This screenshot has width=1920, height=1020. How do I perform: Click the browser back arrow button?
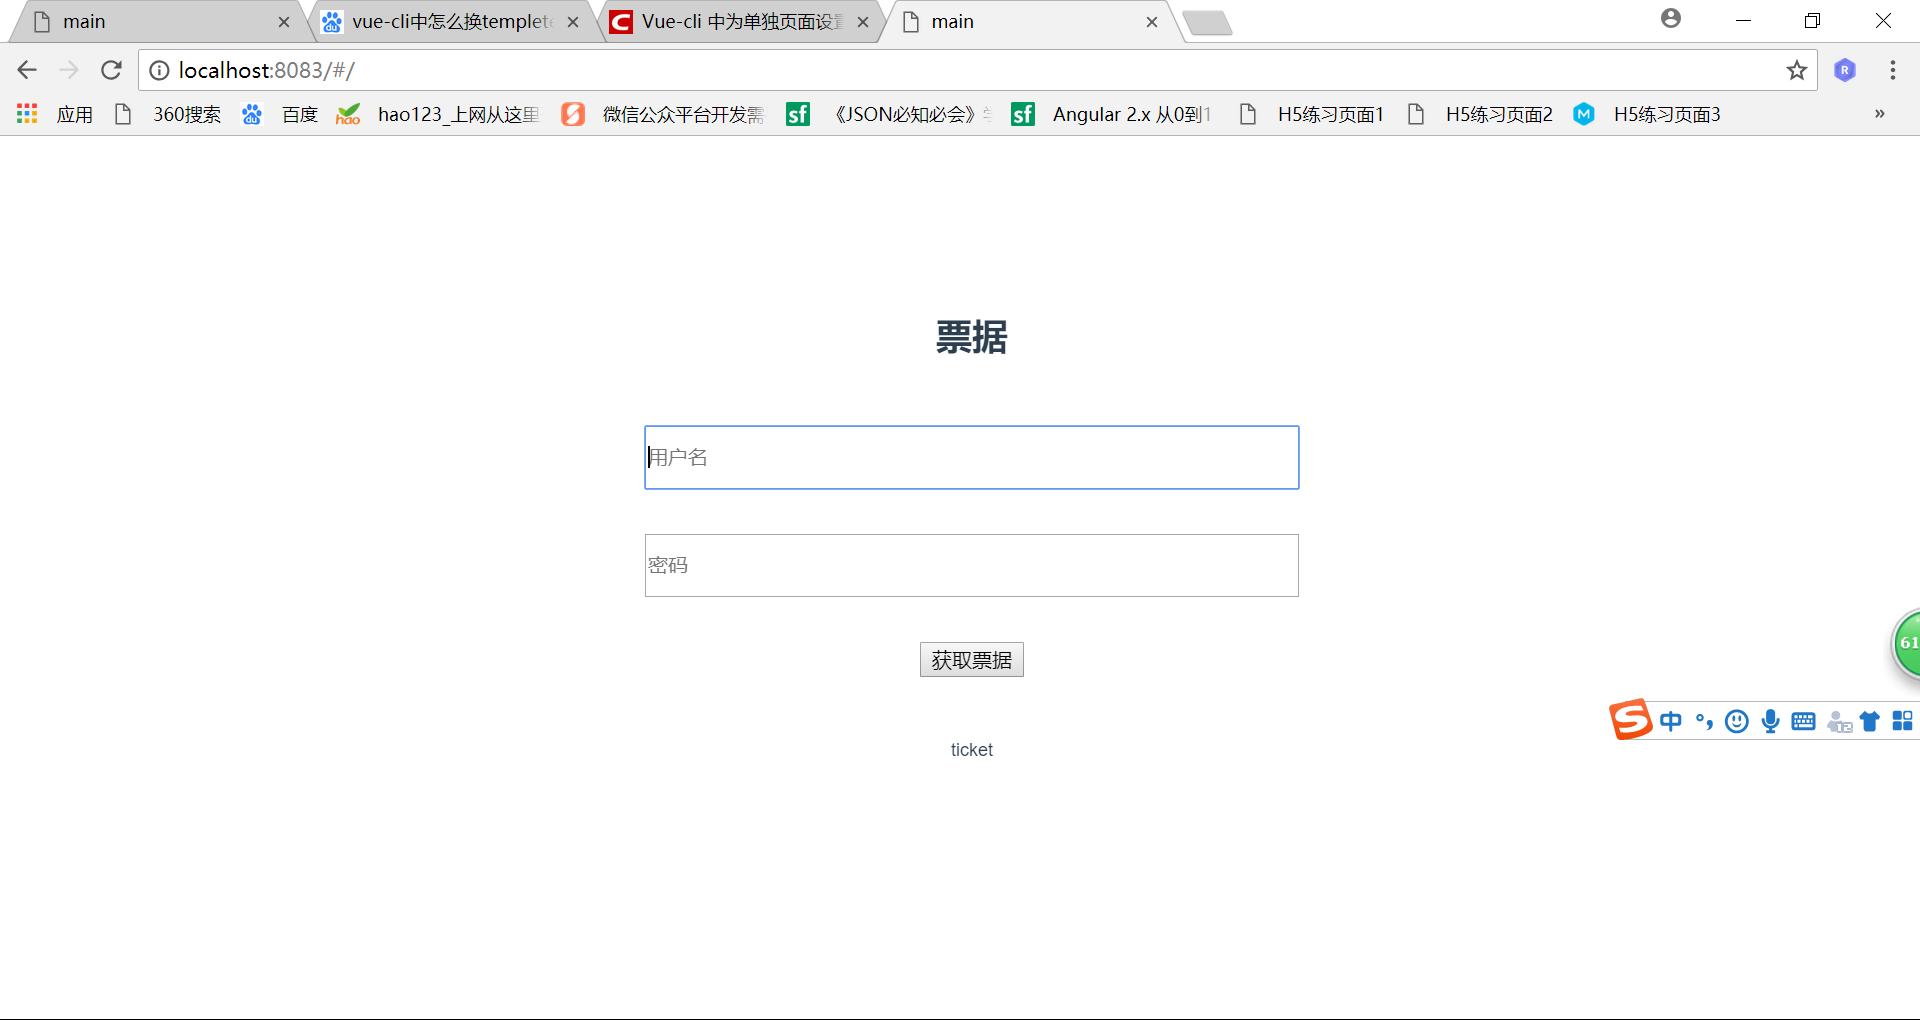(27, 70)
